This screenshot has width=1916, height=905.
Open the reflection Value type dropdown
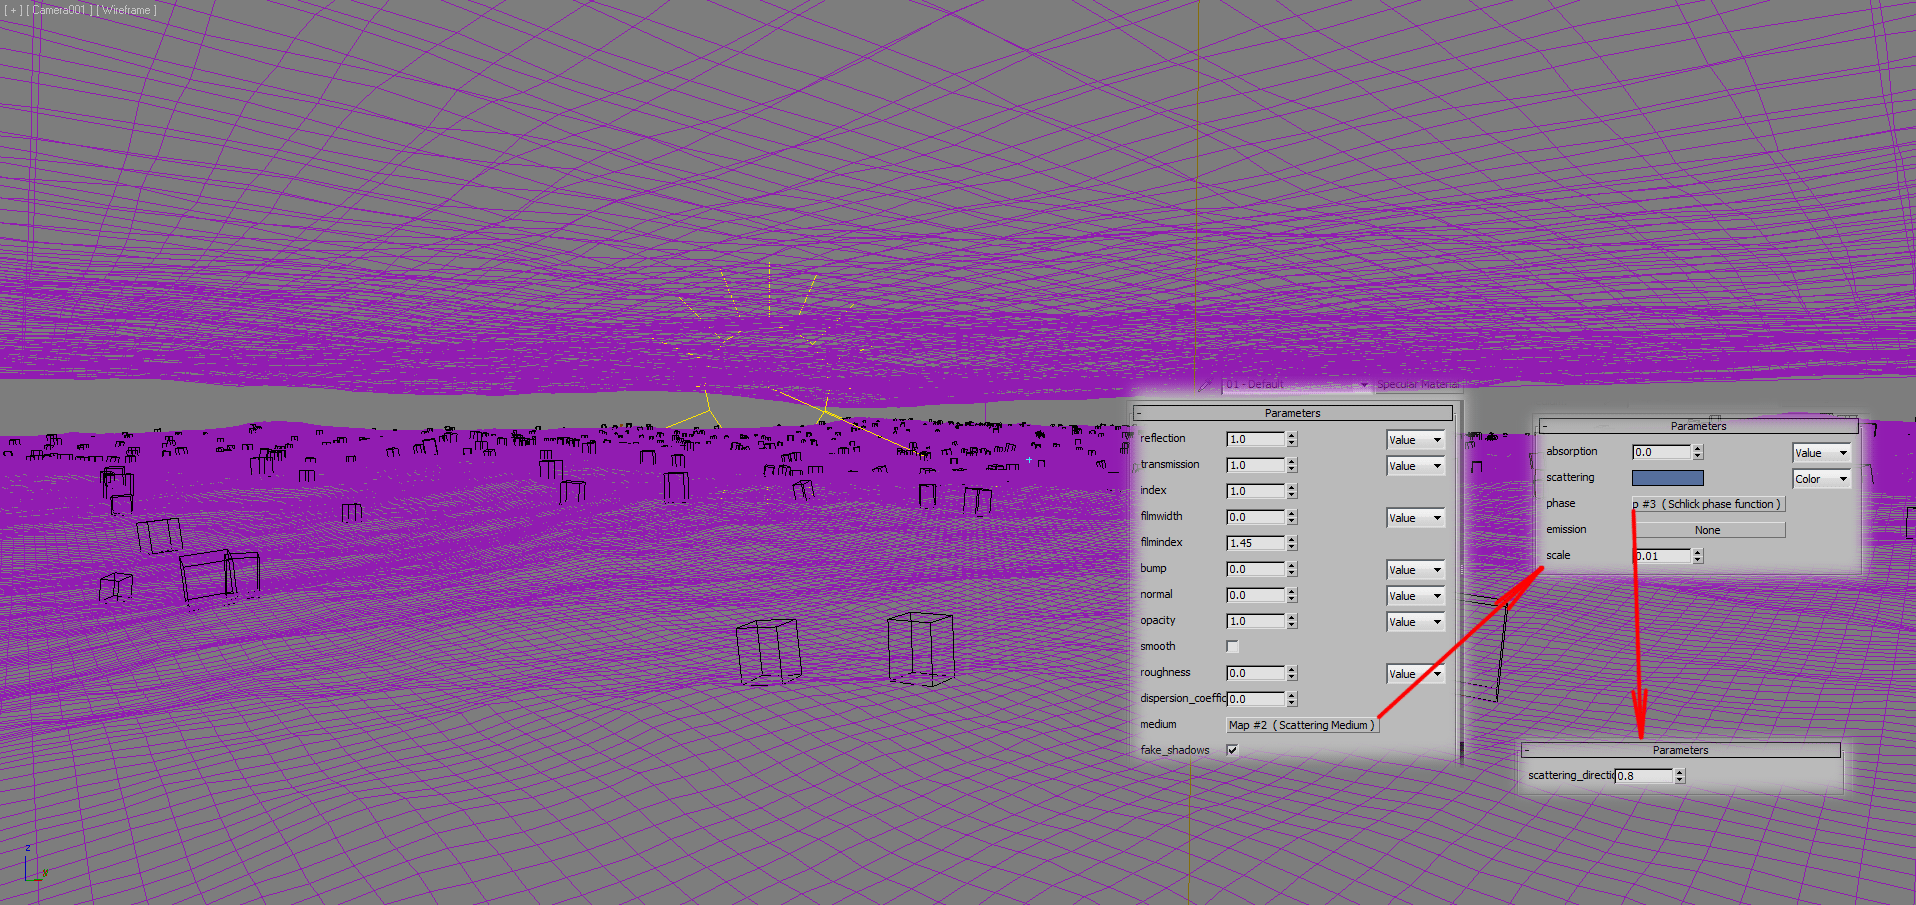1415,440
